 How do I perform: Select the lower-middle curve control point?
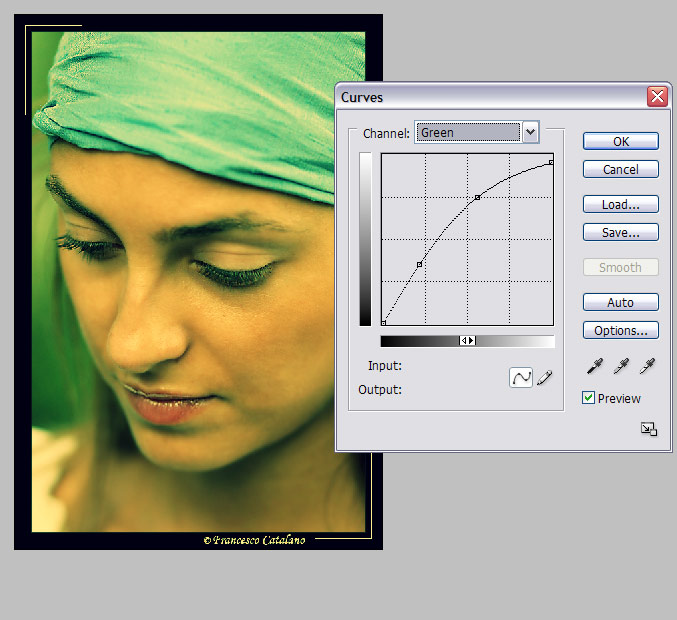pyautogui.click(x=419, y=264)
